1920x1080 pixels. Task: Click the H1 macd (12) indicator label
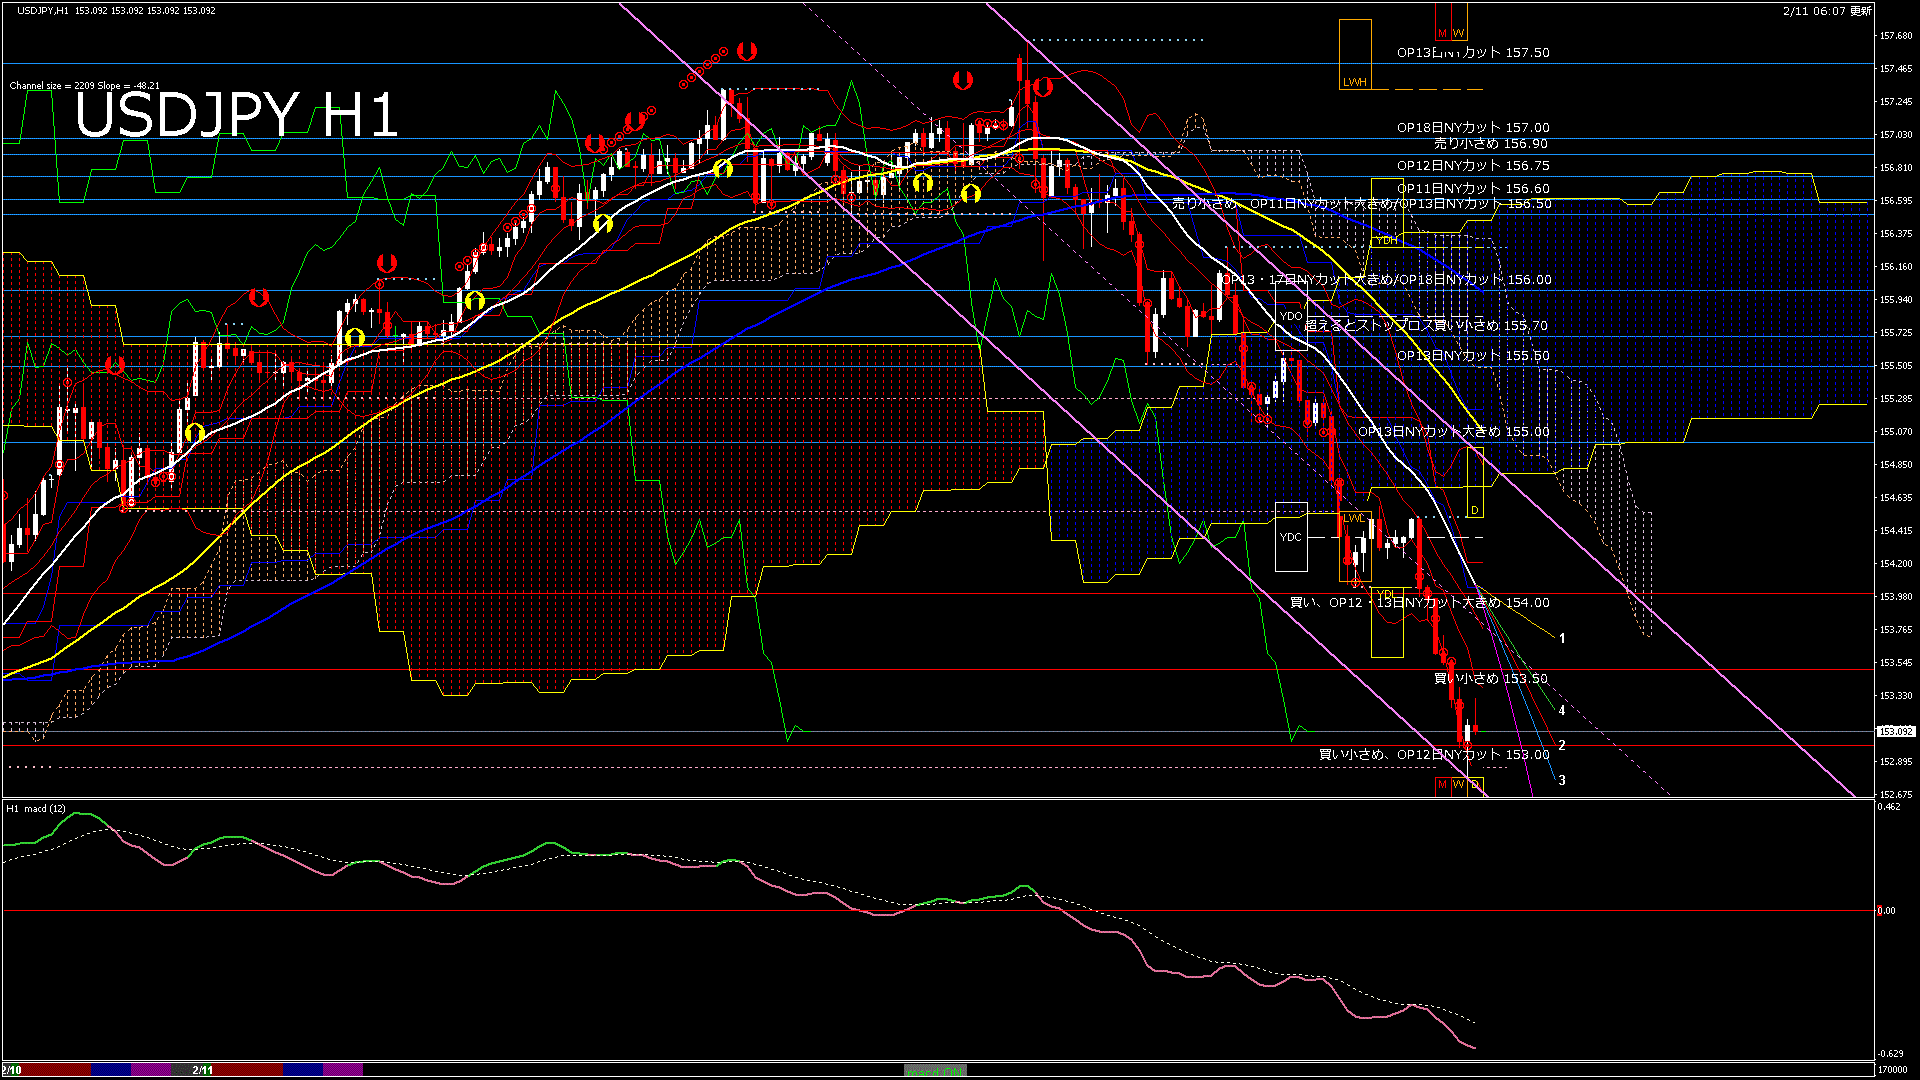(x=36, y=808)
